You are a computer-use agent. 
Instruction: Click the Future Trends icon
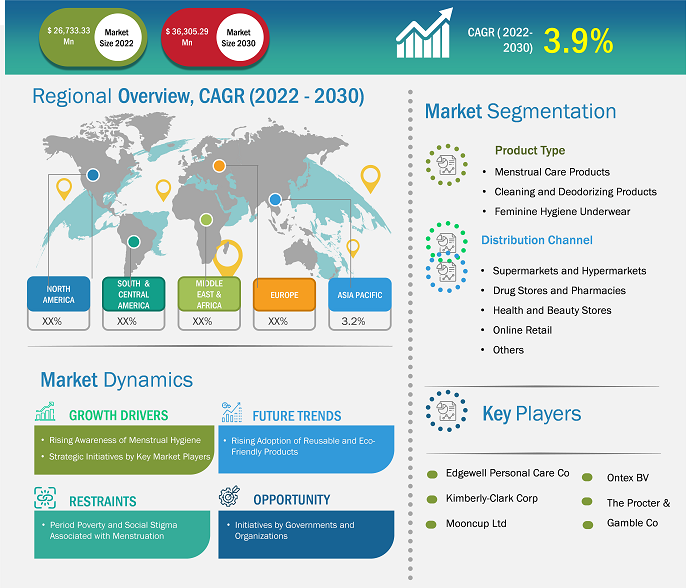232,412
